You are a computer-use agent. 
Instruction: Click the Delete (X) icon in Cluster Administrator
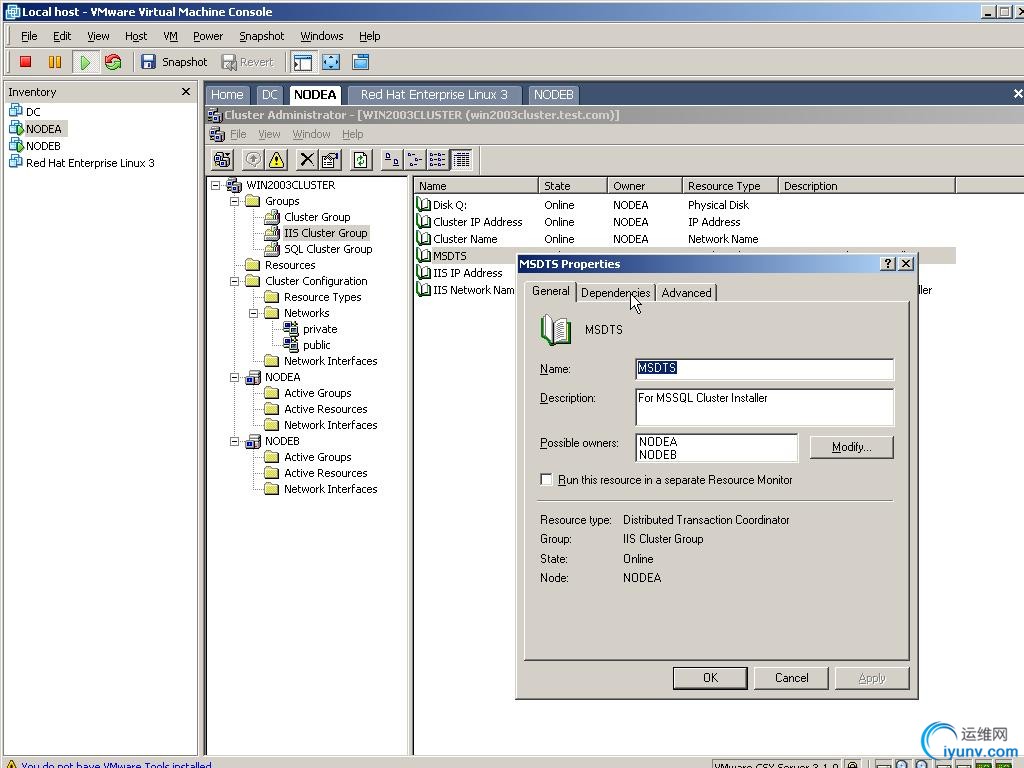307,160
